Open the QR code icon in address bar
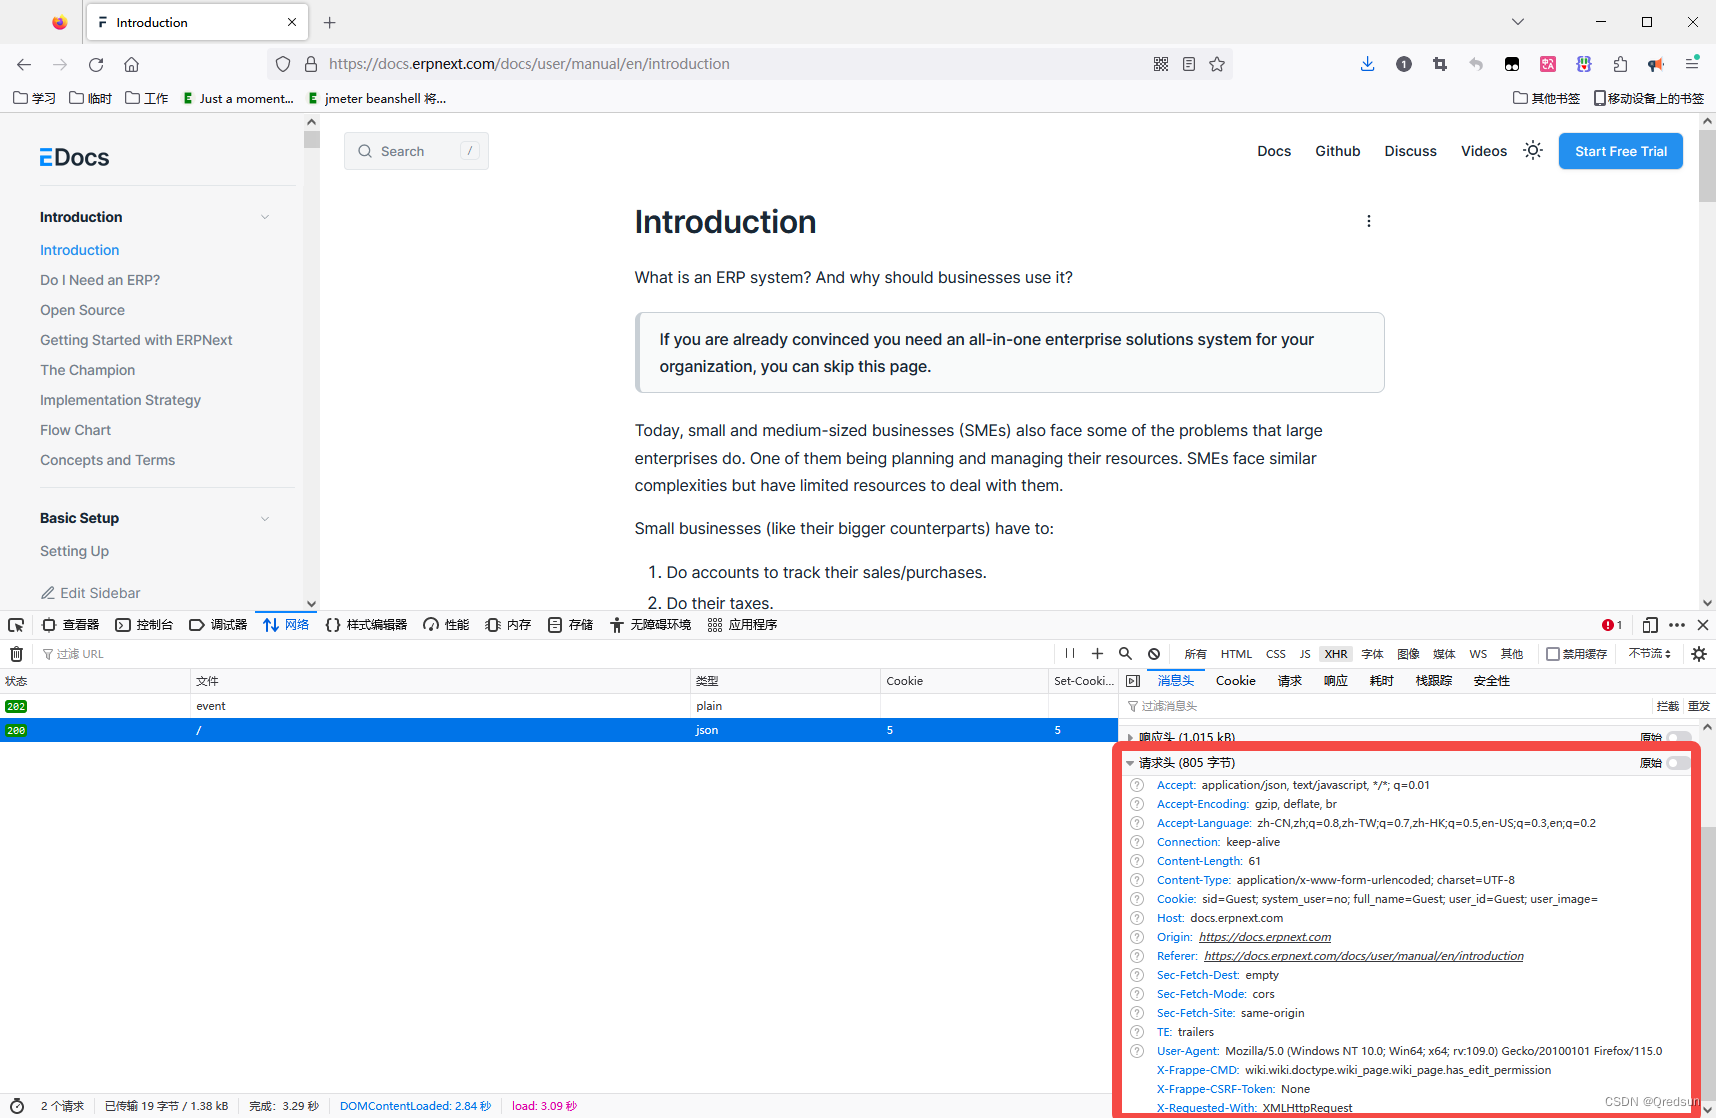 [x=1161, y=64]
